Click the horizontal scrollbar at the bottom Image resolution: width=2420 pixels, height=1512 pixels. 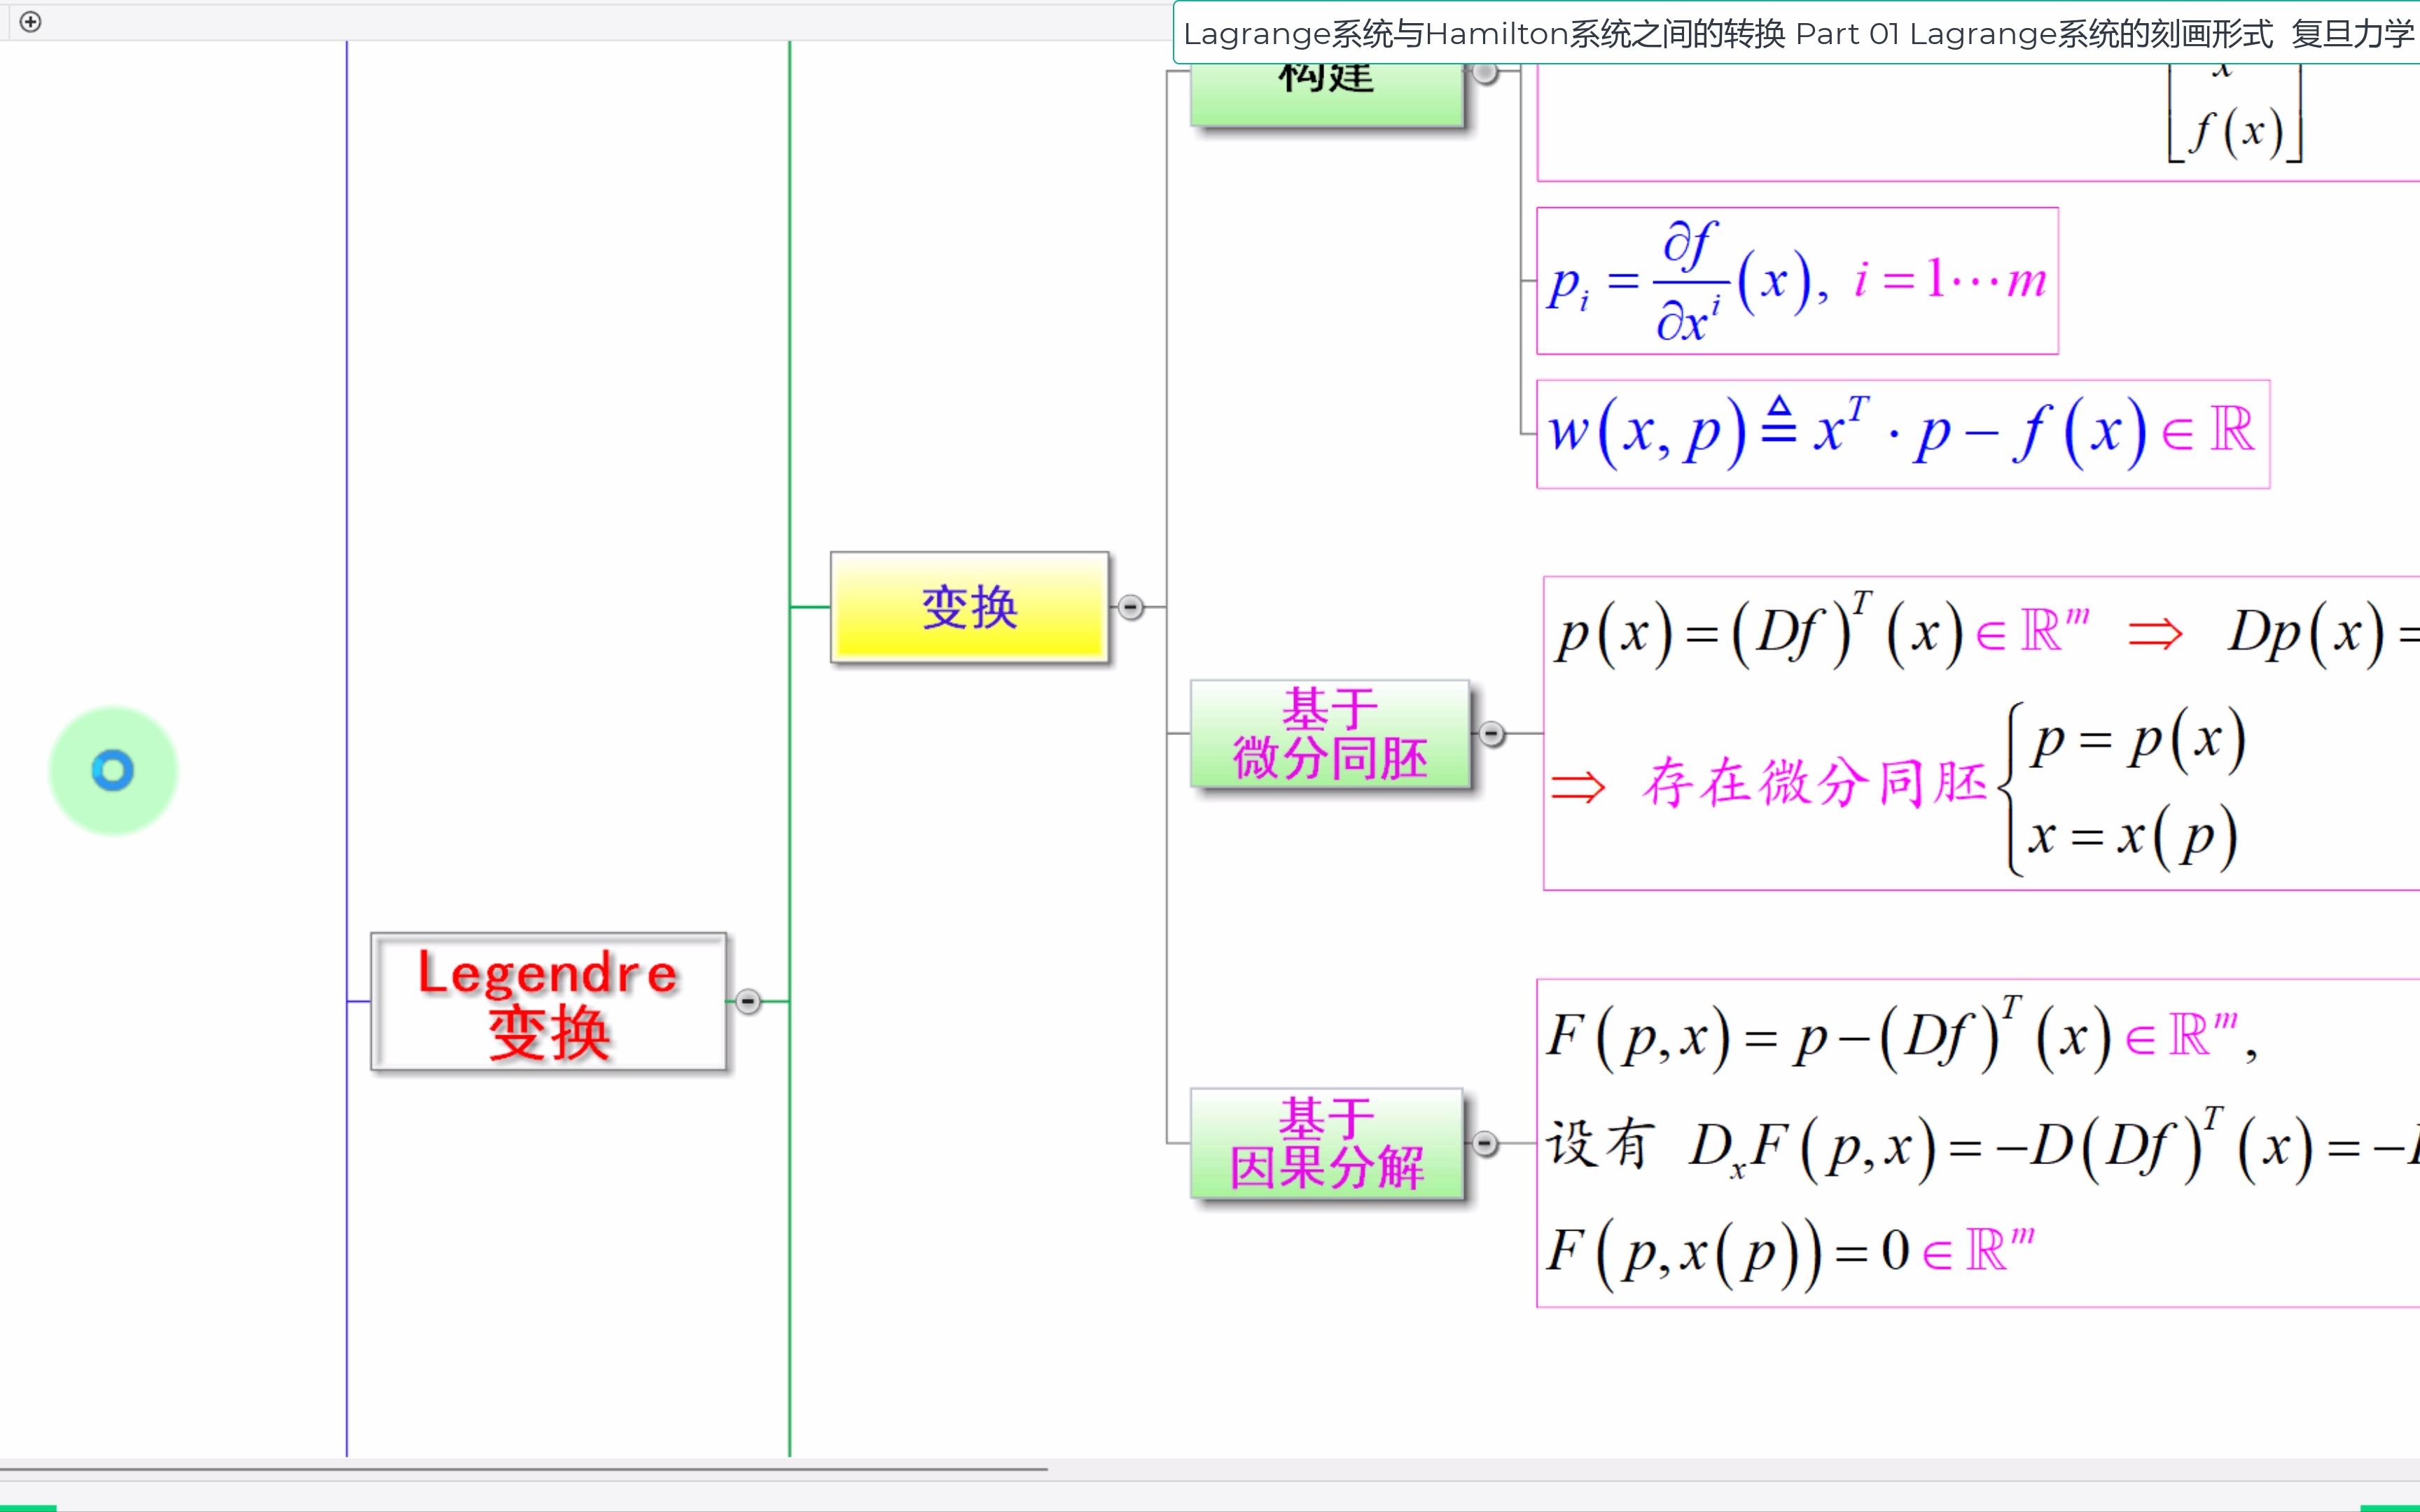click(x=524, y=1469)
